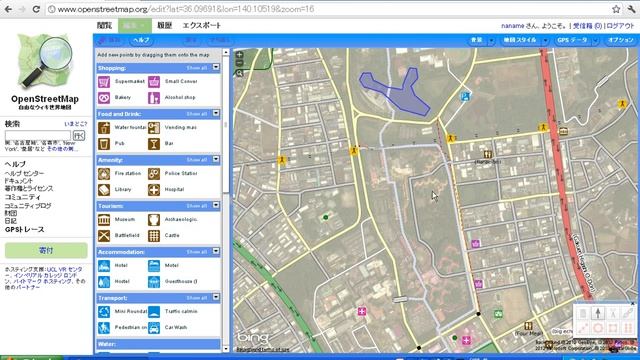640x360 pixels.
Task: Expand the Food and Drink dropdown arrow
Action: [x=216, y=113]
